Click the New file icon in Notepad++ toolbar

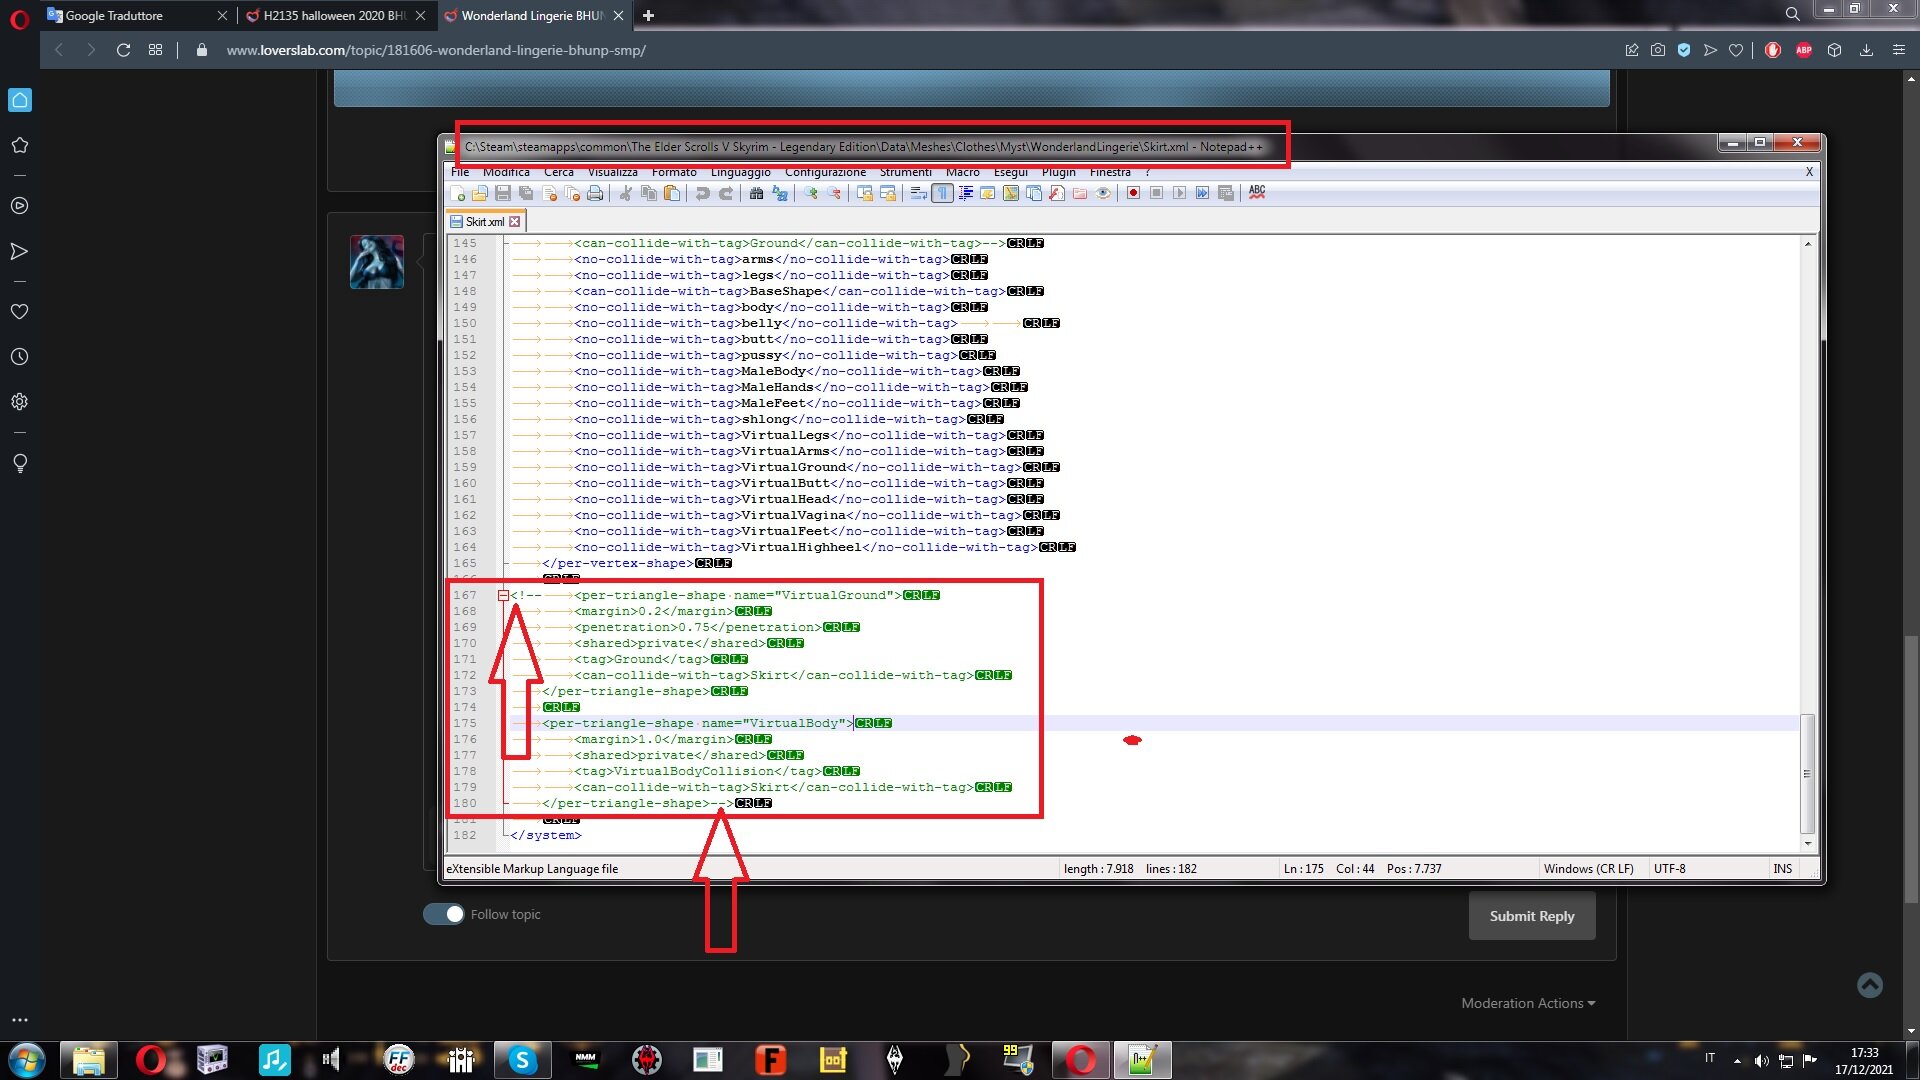point(457,193)
